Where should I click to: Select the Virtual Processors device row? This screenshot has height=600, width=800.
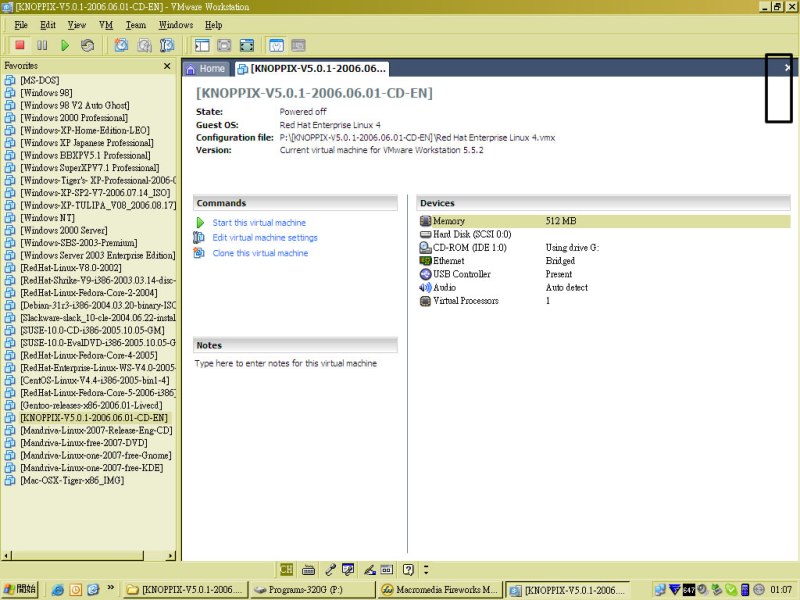604,301
